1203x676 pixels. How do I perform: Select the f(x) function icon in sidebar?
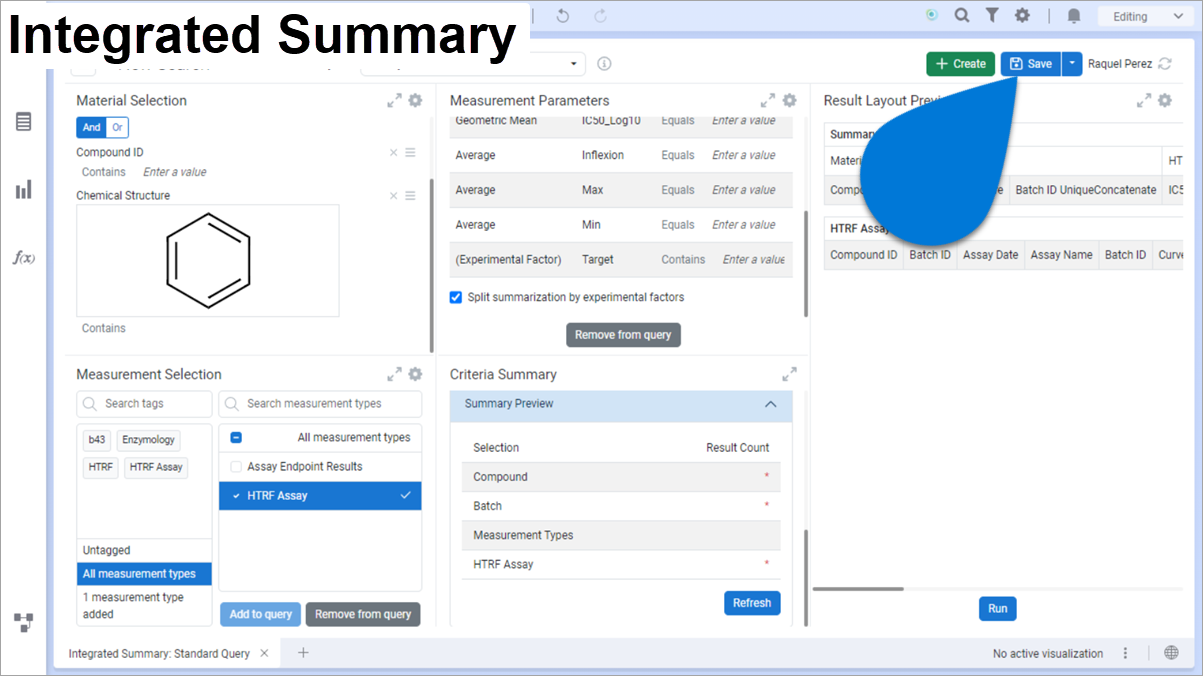tap(24, 257)
